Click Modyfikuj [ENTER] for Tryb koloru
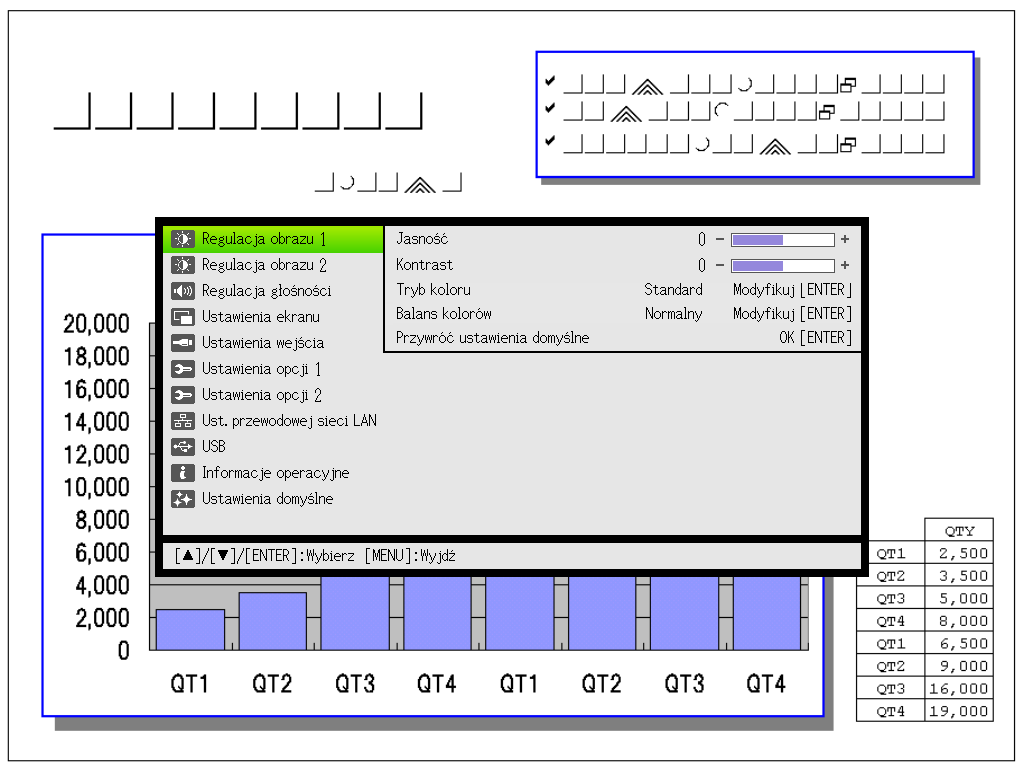 coord(792,290)
